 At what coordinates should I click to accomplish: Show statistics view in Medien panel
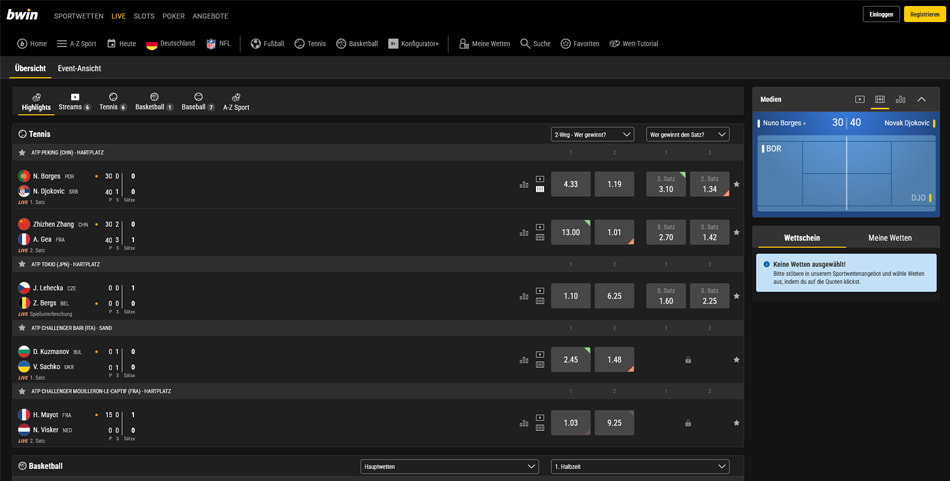pyautogui.click(x=900, y=99)
